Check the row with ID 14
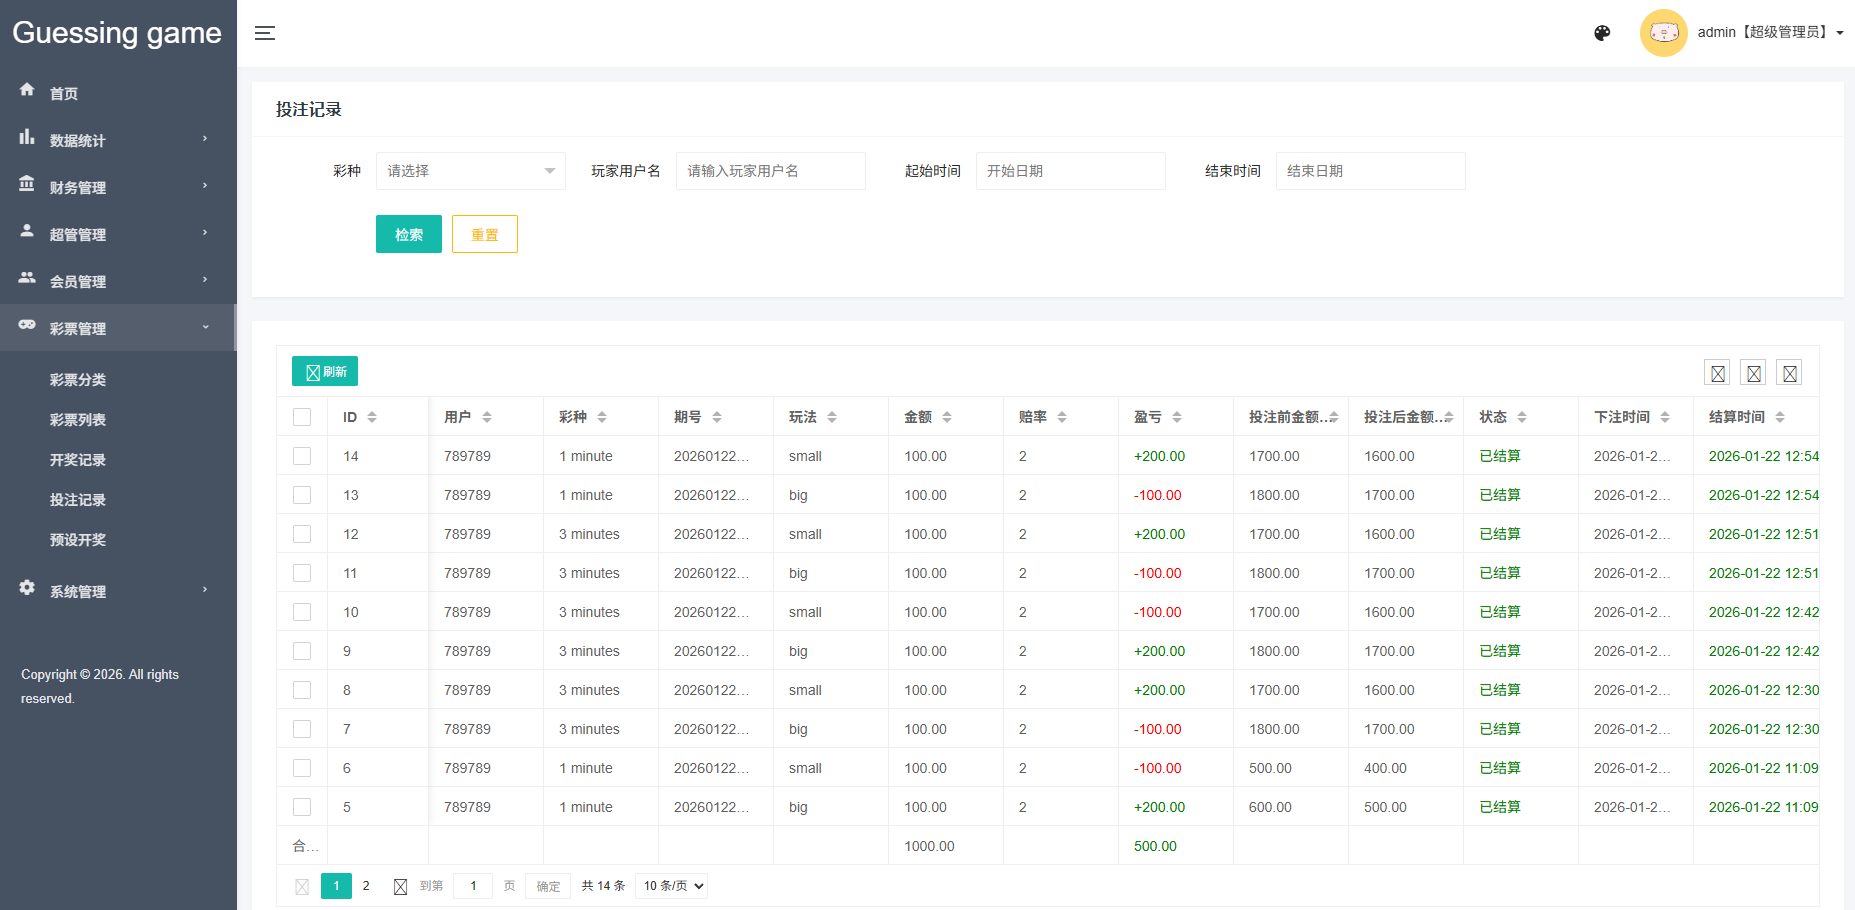 tap(302, 456)
